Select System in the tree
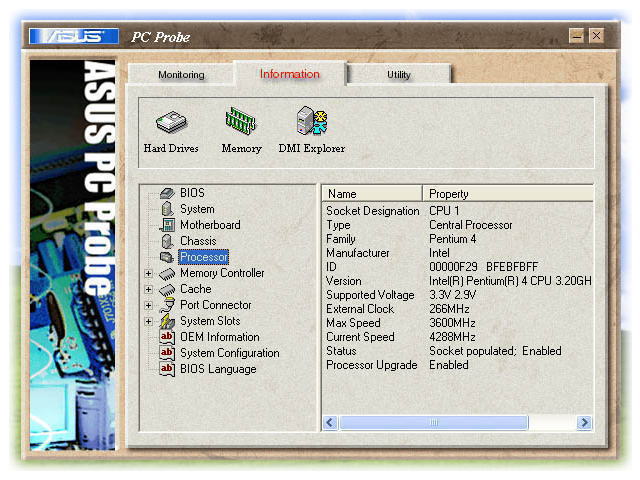This screenshot has width=640, height=480. 197,209
